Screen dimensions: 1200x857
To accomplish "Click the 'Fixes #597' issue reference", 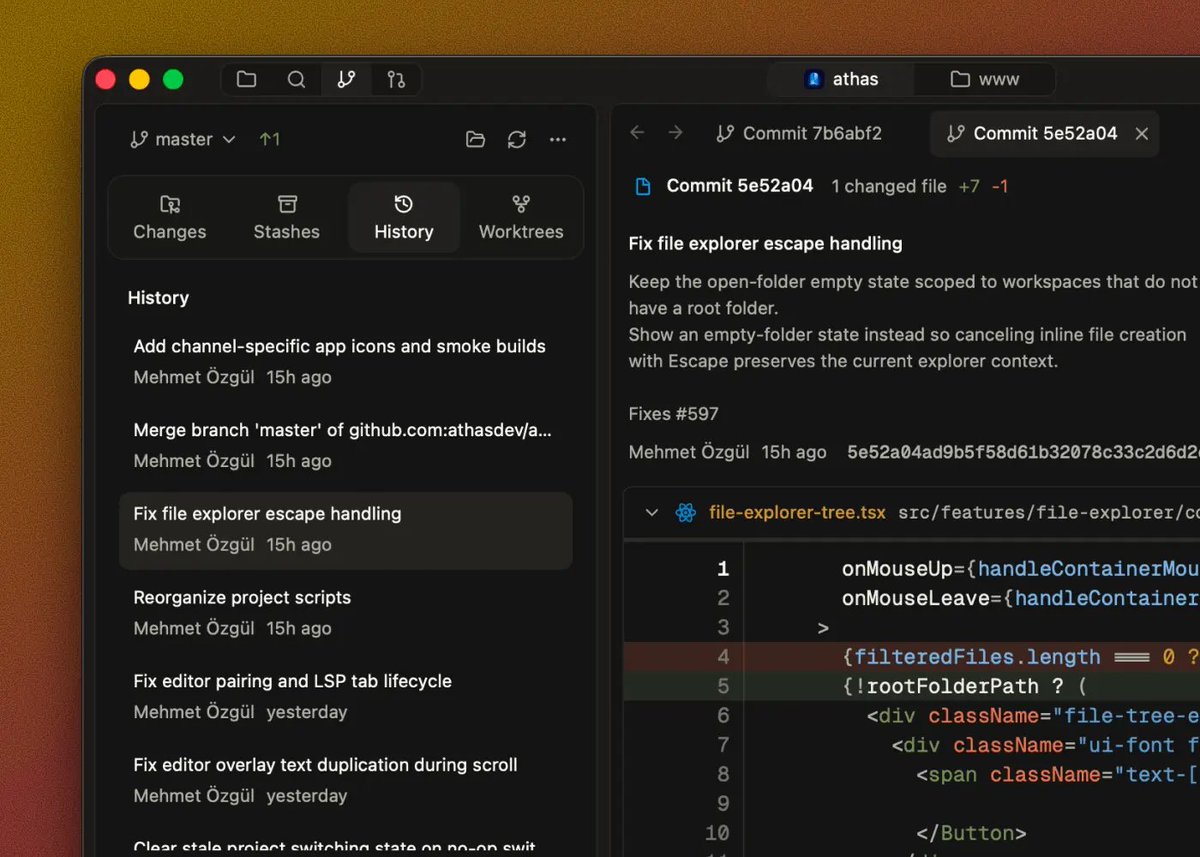I will [673, 414].
